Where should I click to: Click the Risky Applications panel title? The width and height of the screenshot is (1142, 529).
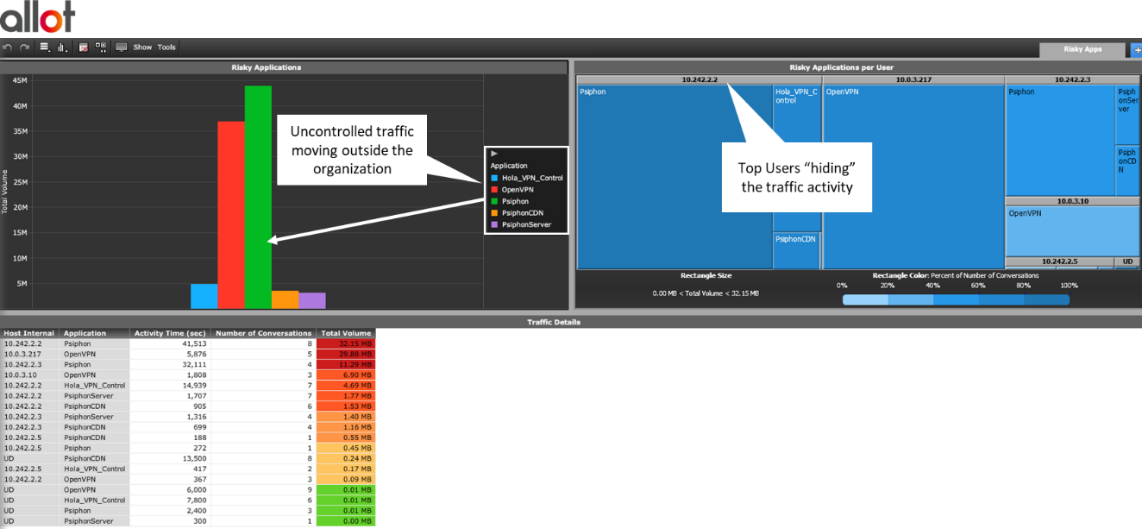(267, 67)
